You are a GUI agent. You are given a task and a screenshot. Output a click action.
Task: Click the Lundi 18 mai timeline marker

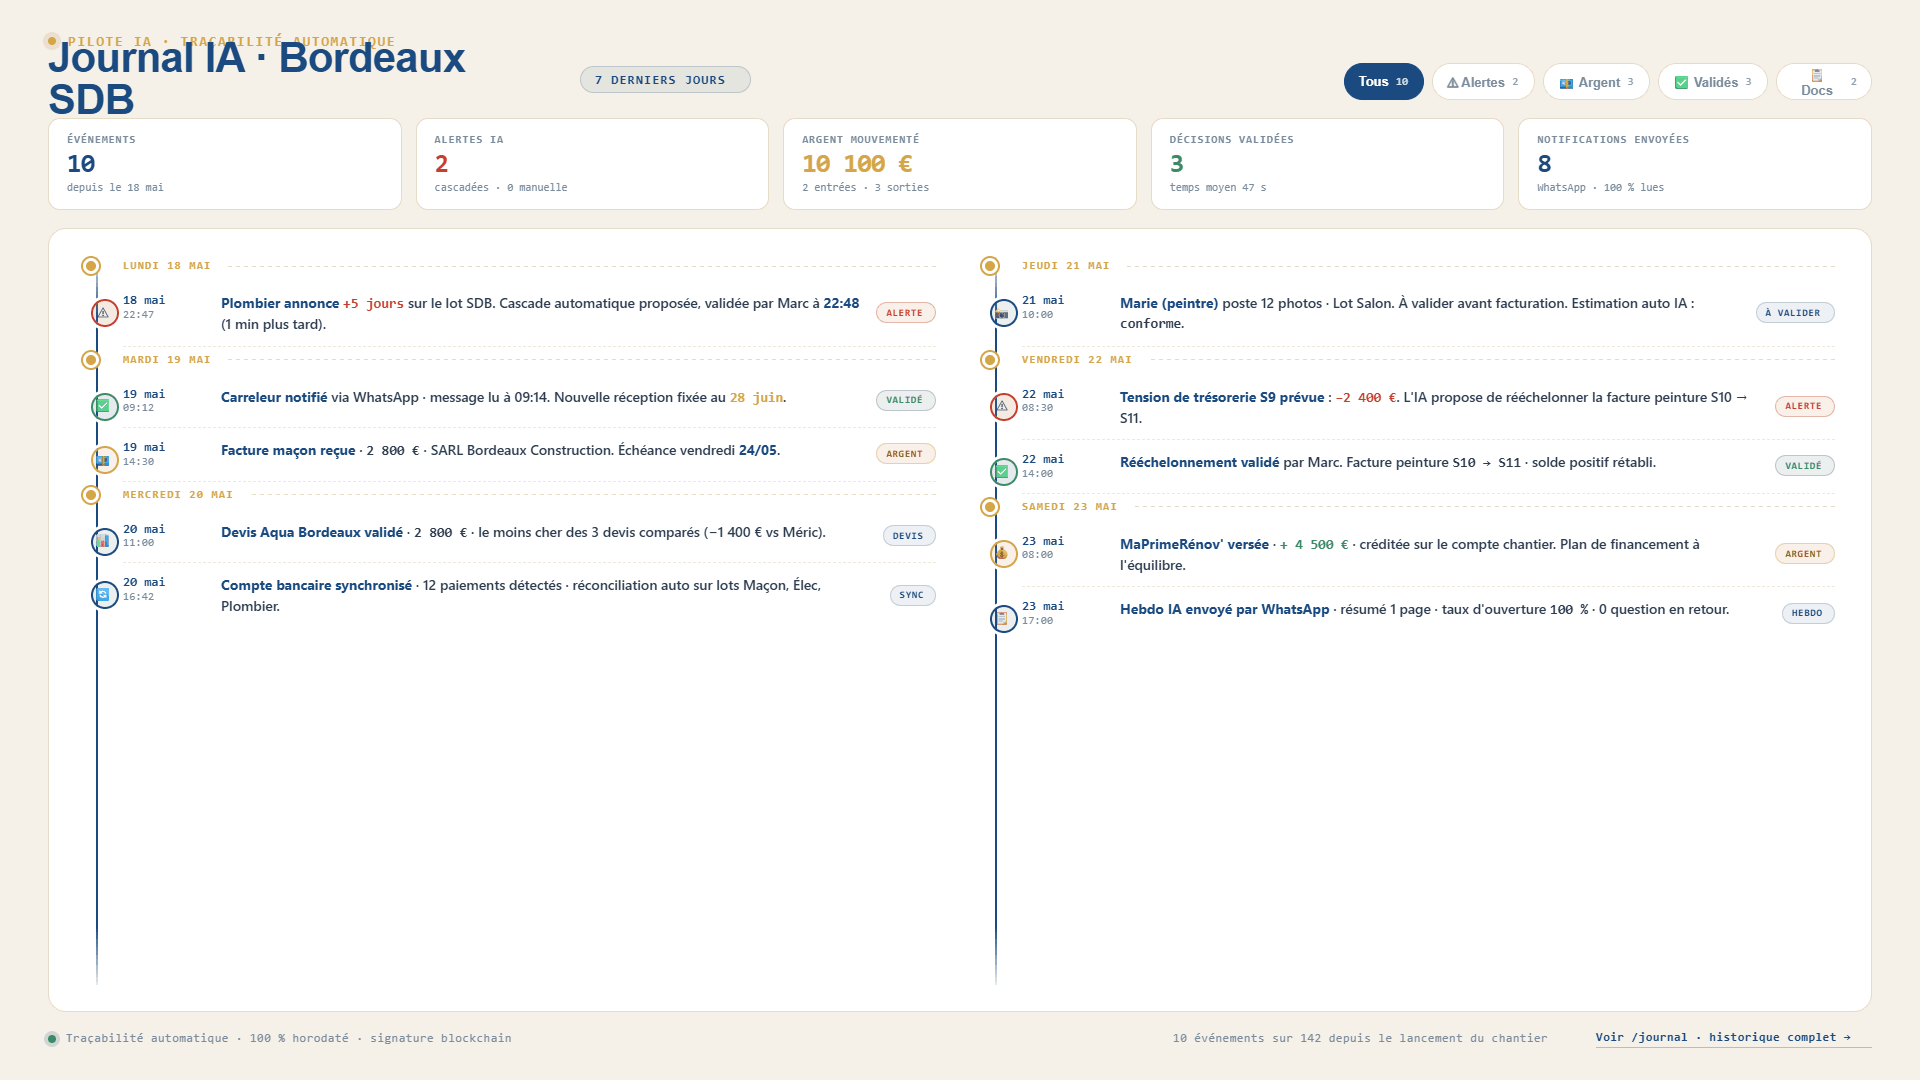click(91, 266)
